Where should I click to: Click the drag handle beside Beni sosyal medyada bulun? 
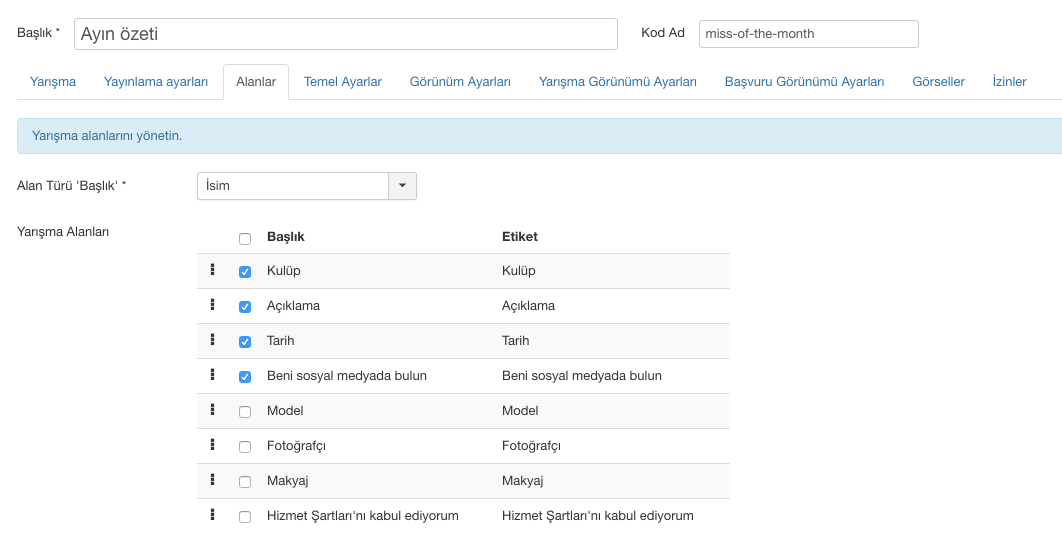click(x=212, y=375)
